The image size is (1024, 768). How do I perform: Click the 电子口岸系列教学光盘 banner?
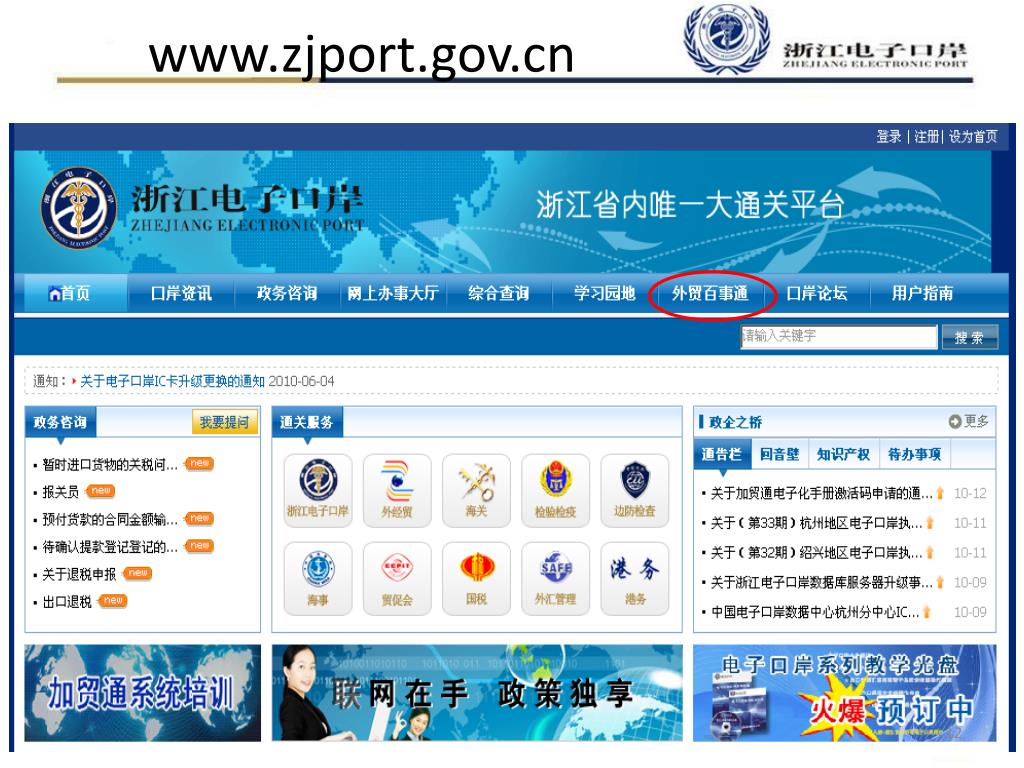pos(845,693)
